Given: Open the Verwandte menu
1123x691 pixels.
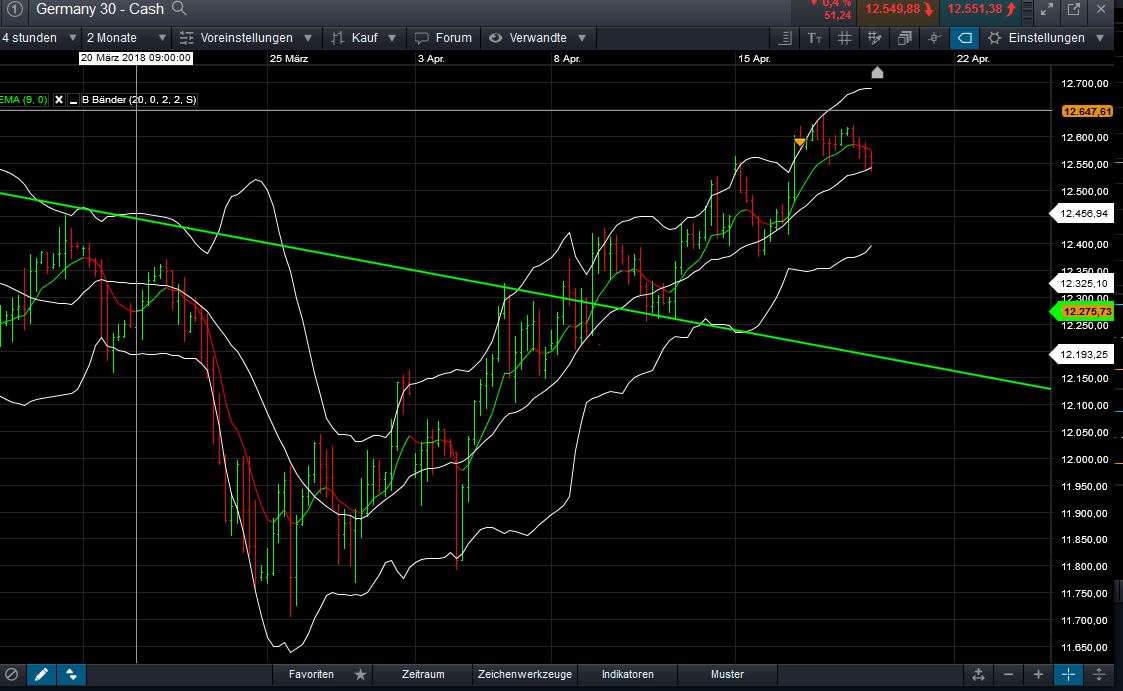Looking at the screenshot, I should pos(537,38).
